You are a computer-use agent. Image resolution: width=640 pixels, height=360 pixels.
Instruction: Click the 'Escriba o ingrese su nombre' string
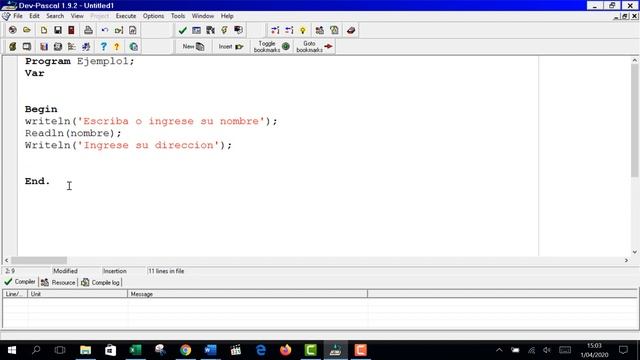[x=171, y=121]
